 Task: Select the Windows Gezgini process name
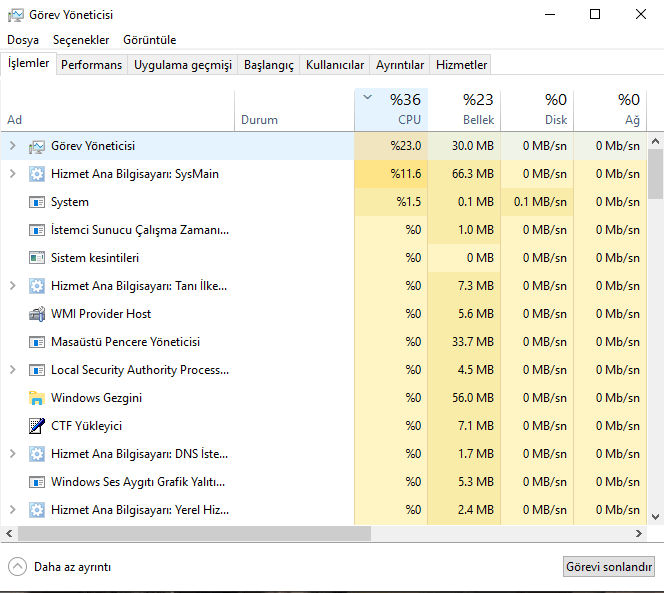pos(97,398)
